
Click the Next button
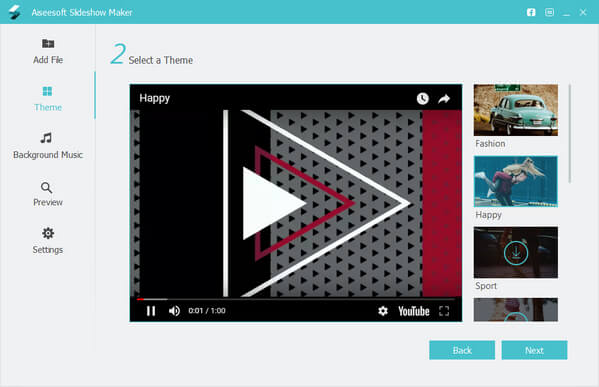click(x=534, y=350)
